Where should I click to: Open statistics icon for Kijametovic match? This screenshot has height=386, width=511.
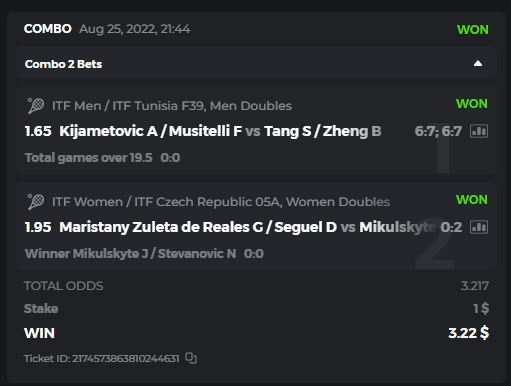(479, 131)
